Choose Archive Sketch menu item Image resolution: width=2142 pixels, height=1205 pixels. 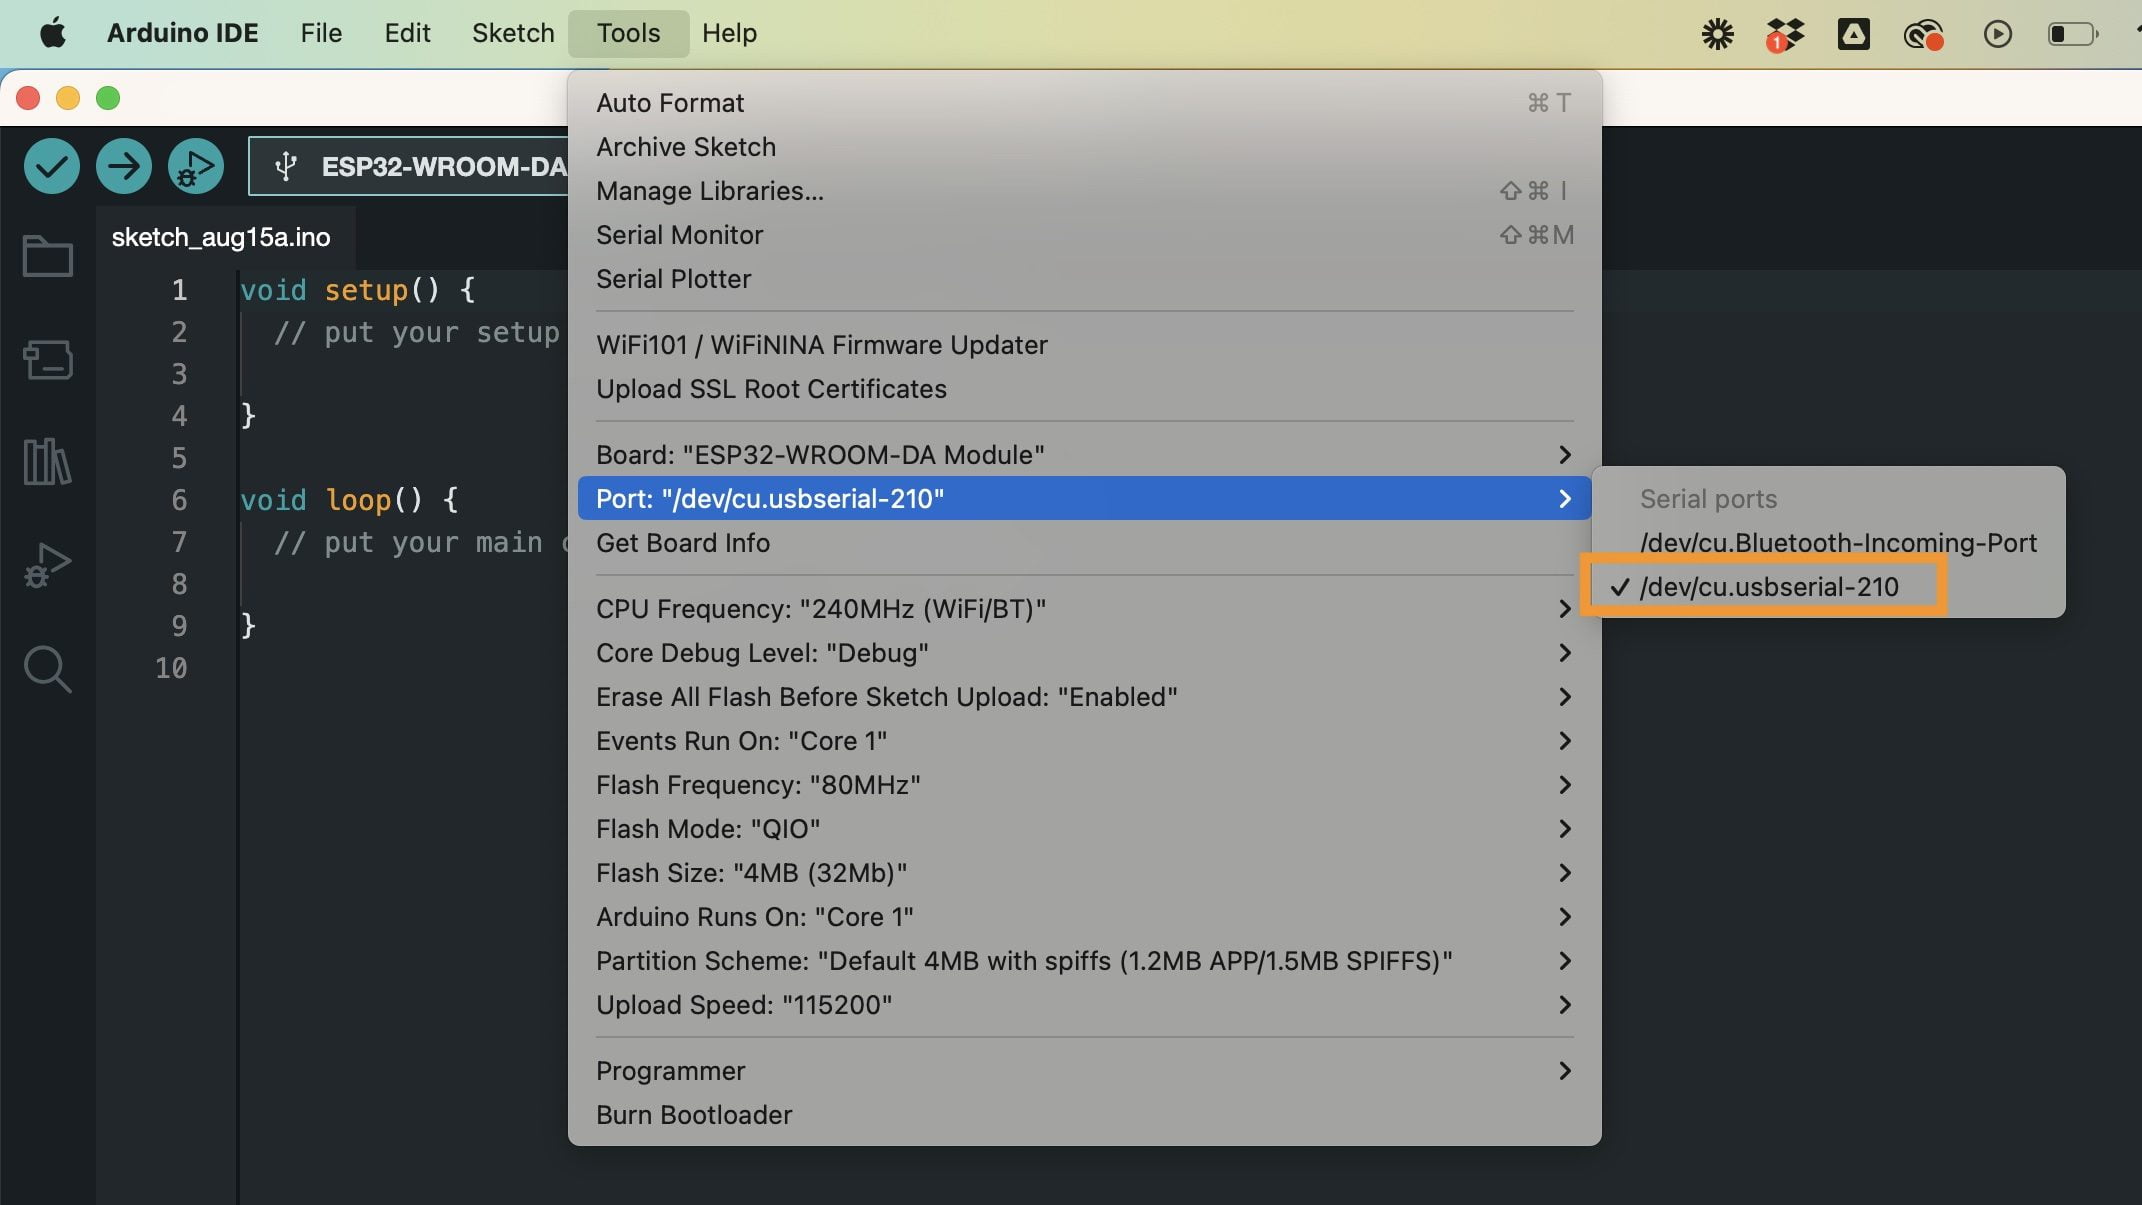pyautogui.click(x=1084, y=147)
